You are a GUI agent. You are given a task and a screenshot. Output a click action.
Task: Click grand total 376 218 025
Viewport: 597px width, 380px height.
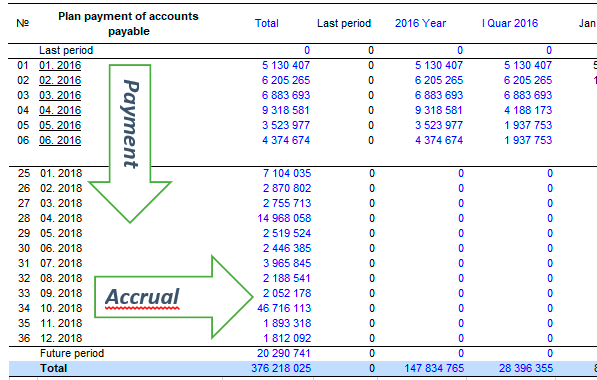(281, 369)
